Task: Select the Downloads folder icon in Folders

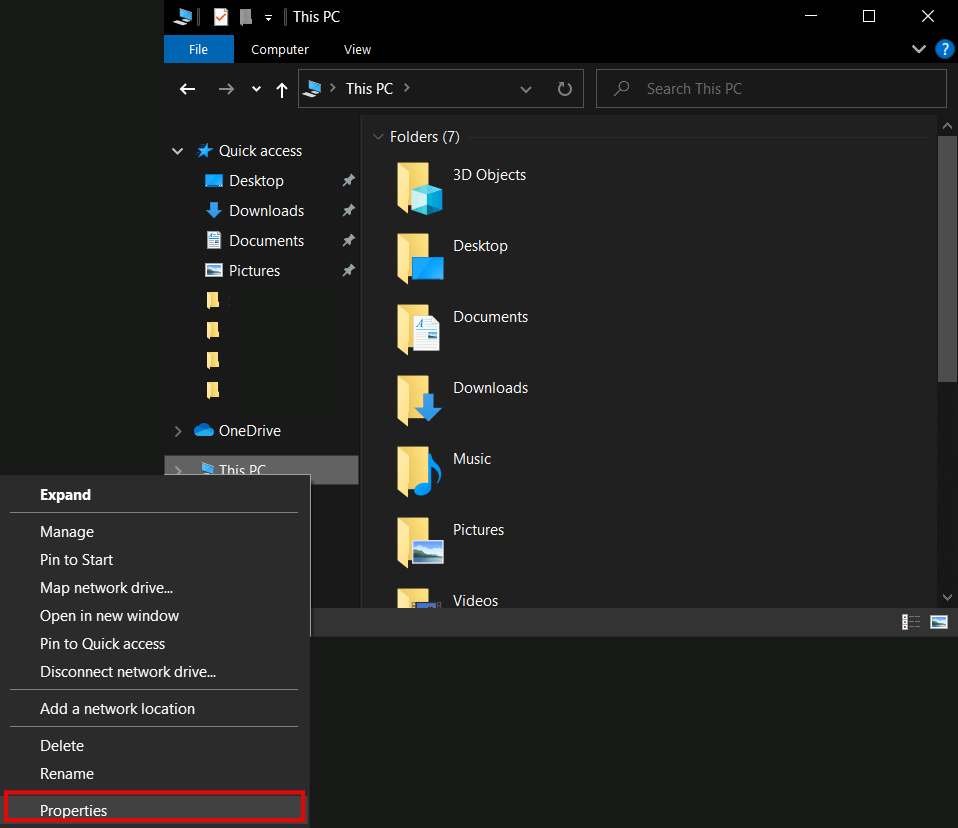Action: (x=419, y=401)
